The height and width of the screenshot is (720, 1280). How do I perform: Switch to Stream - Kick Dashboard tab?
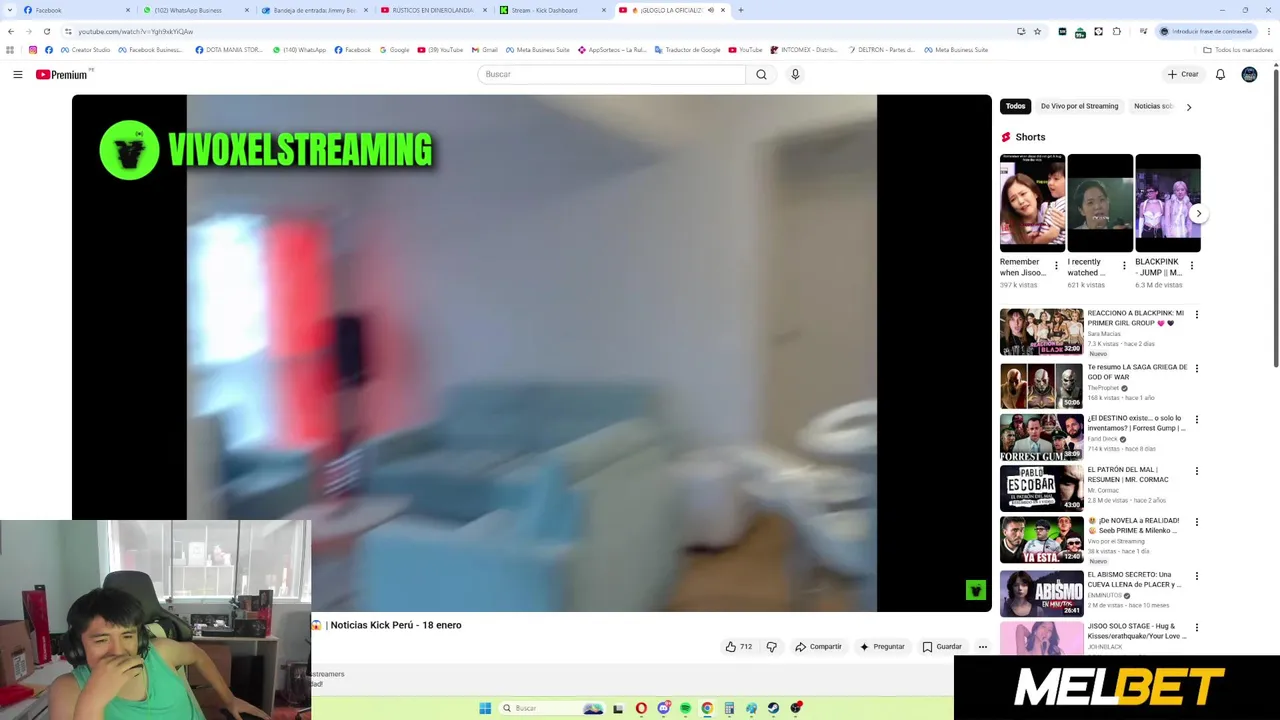tap(552, 10)
